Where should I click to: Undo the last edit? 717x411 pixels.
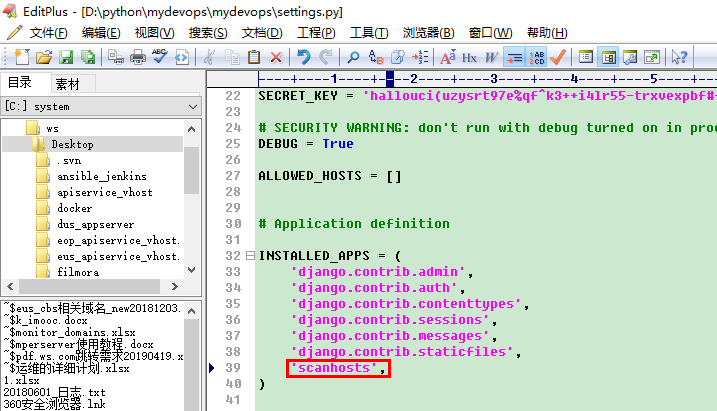(304, 57)
